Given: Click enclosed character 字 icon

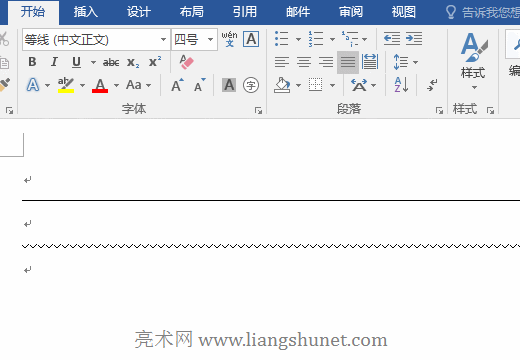Looking at the screenshot, I should point(251,85).
